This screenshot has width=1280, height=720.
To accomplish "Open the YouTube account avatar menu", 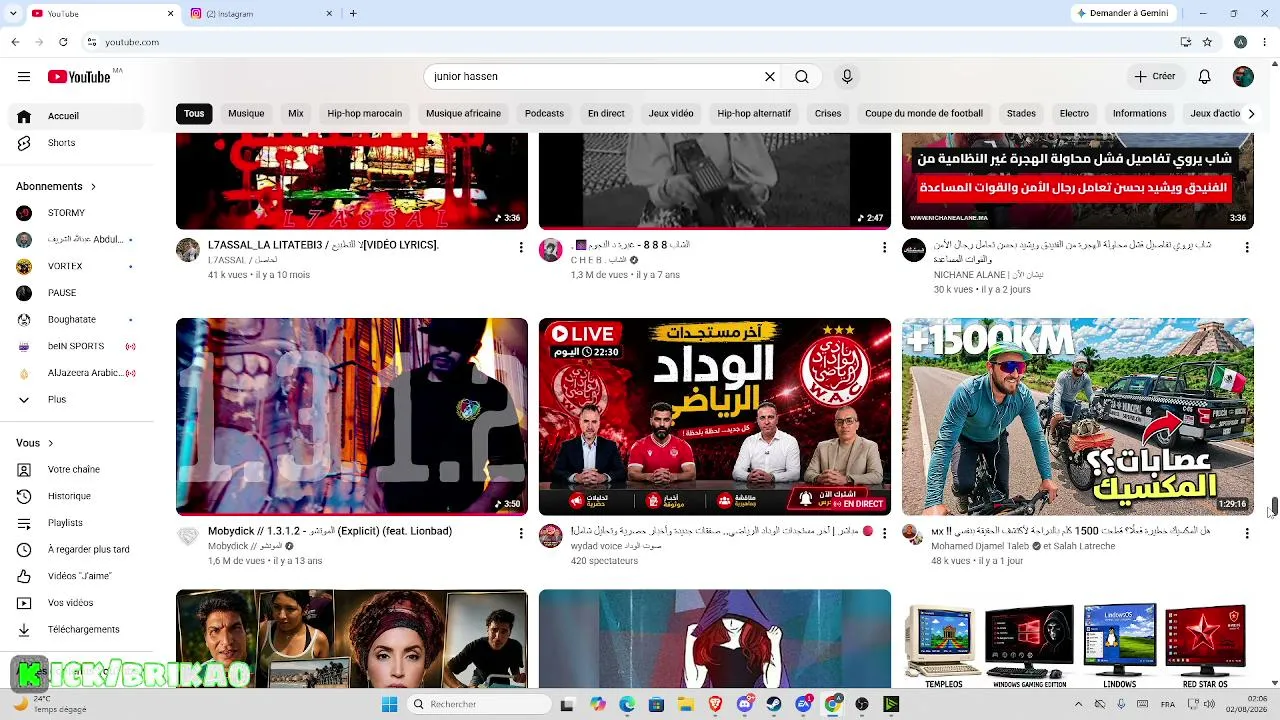I will 1243,77.
